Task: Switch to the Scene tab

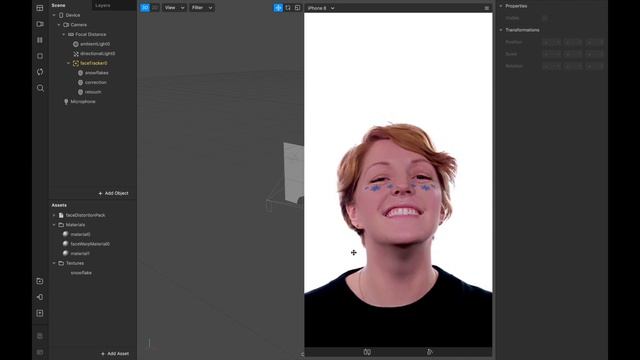Action: point(58,5)
